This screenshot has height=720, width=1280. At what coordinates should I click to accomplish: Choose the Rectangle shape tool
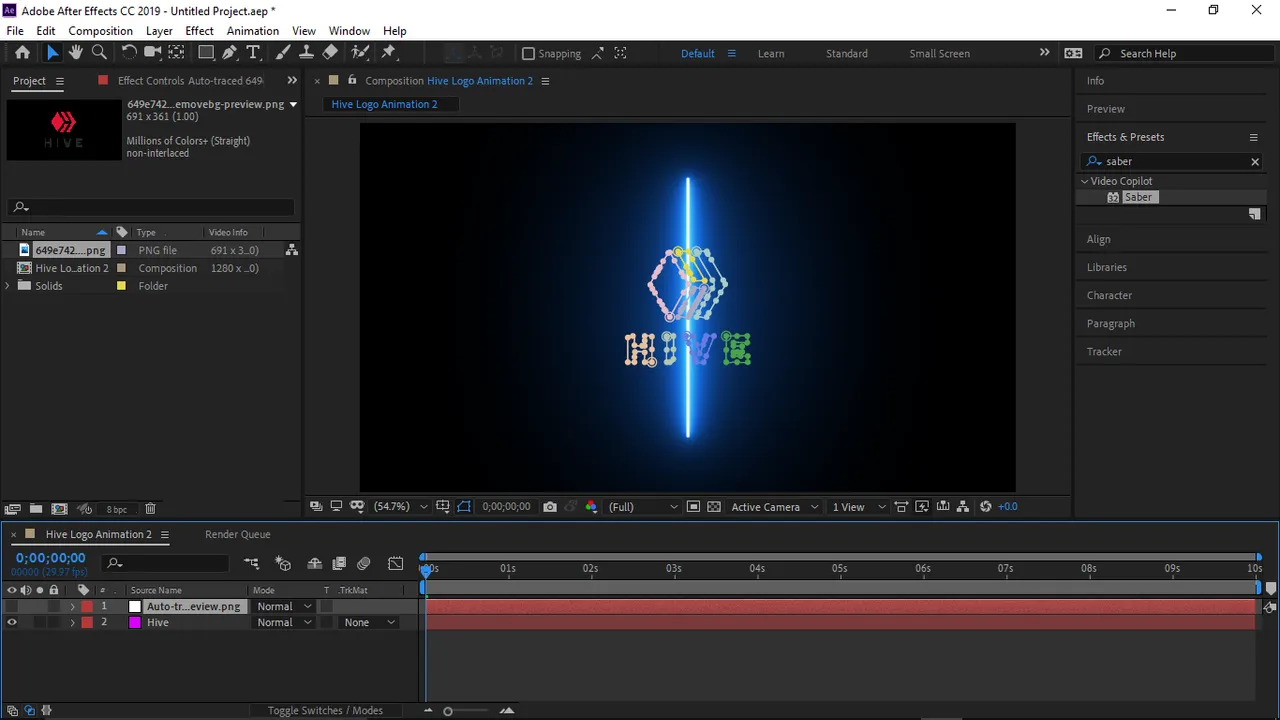coord(206,53)
